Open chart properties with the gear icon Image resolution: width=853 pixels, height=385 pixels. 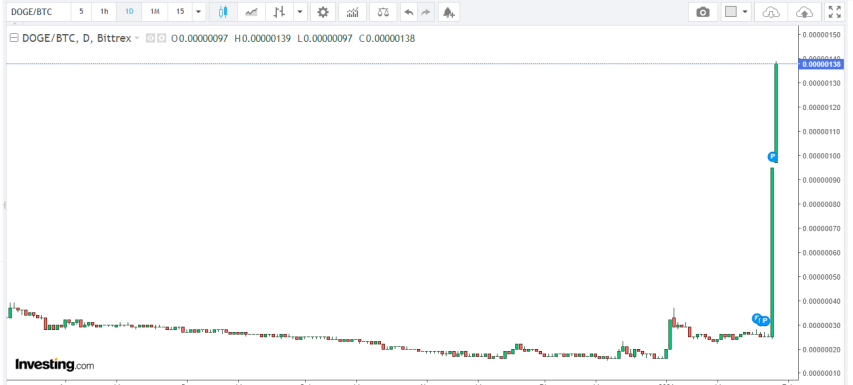pyautogui.click(x=323, y=12)
